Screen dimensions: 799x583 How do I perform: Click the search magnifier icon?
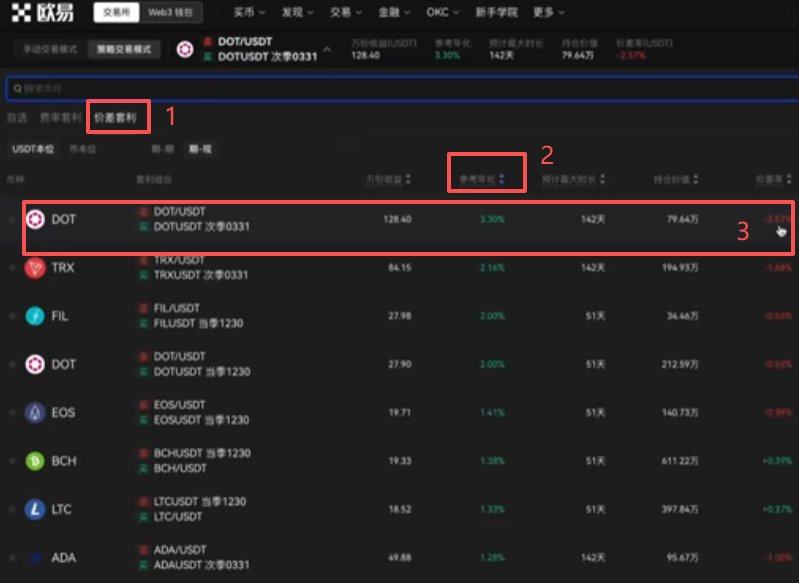click(17, 89)
